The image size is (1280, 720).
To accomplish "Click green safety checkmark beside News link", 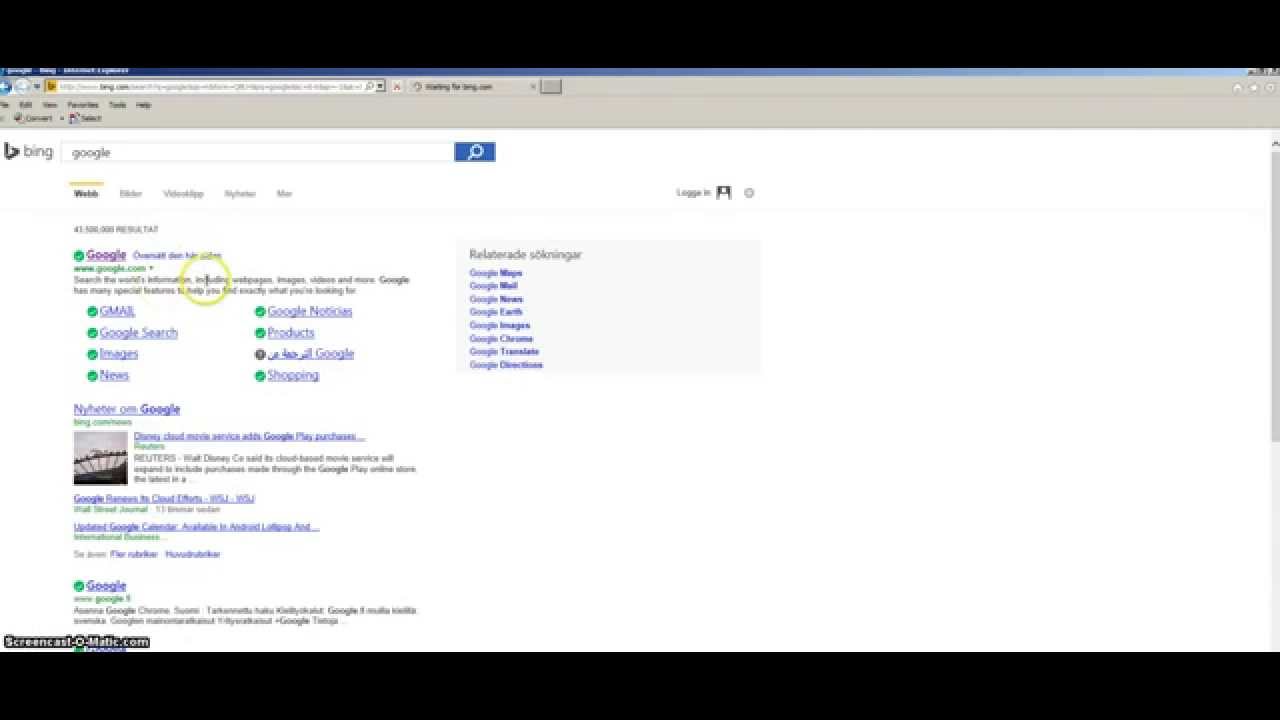I will [92, 376].
